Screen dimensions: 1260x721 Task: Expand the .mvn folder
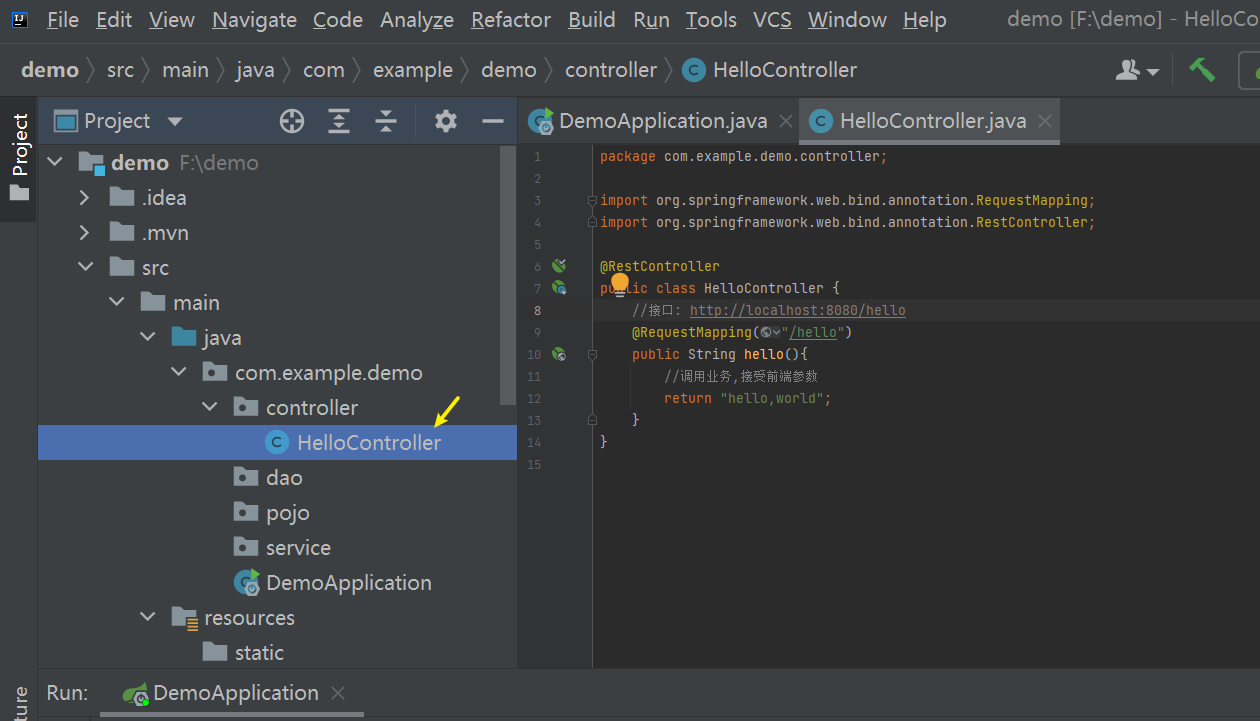point(85,232)
